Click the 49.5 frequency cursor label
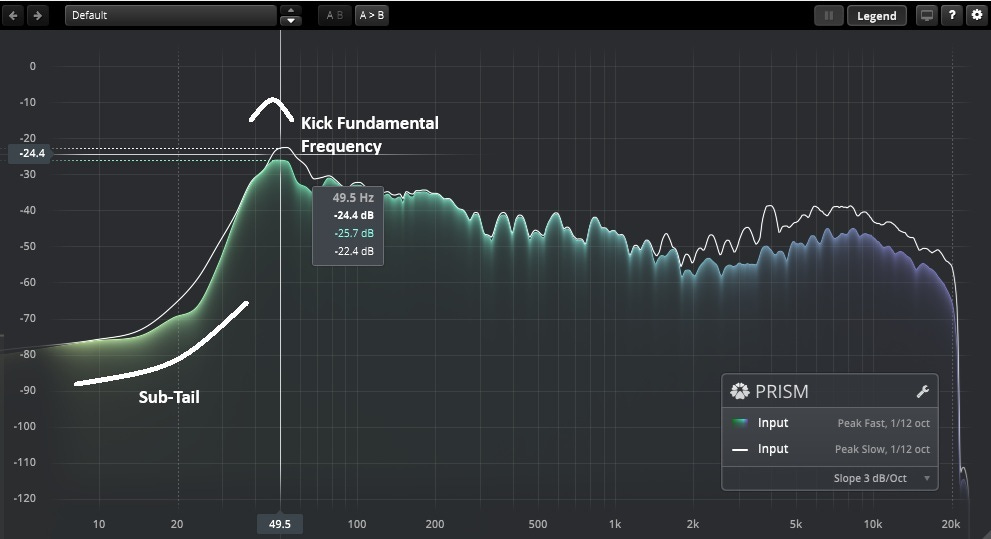The image size is (991, 539). click(280, 524)
